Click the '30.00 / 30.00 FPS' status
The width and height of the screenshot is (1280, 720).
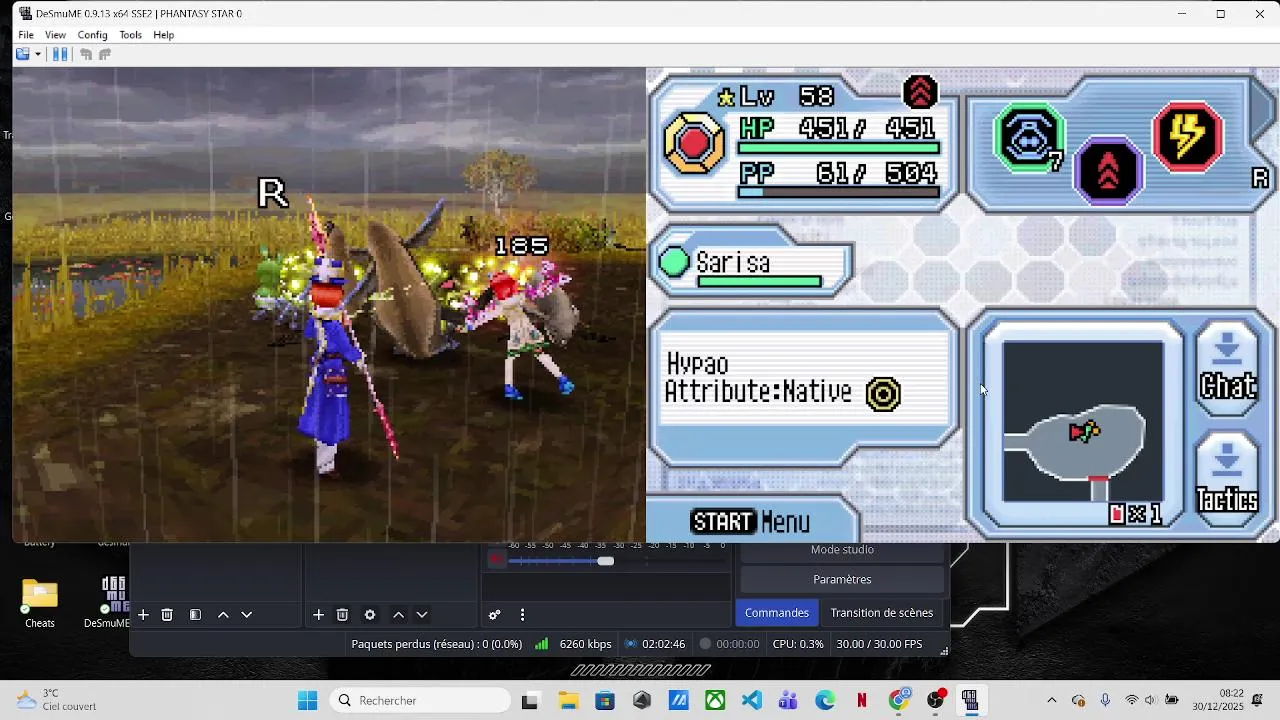(879, 644)
